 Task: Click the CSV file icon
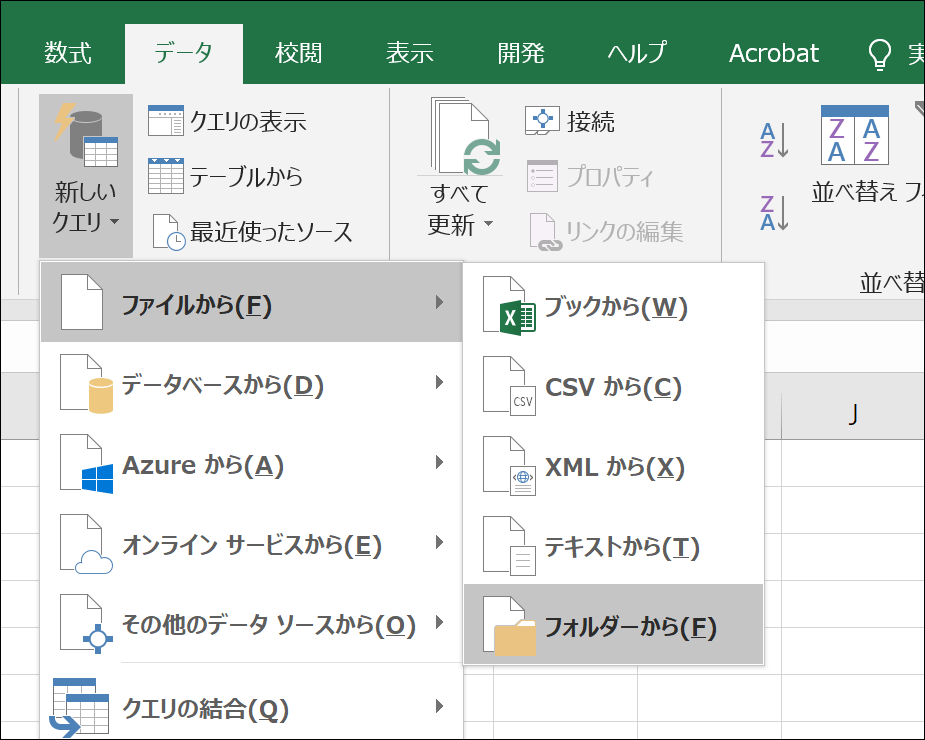(x=509, y=386)
